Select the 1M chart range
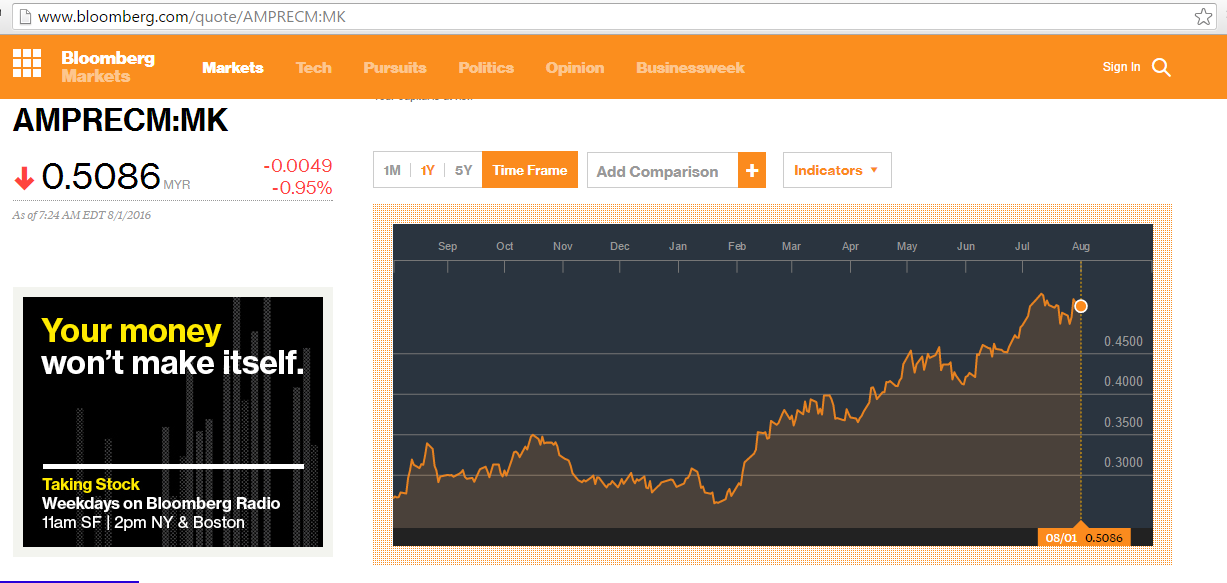Screen dimensions: 1227x583 click(392, 170)
